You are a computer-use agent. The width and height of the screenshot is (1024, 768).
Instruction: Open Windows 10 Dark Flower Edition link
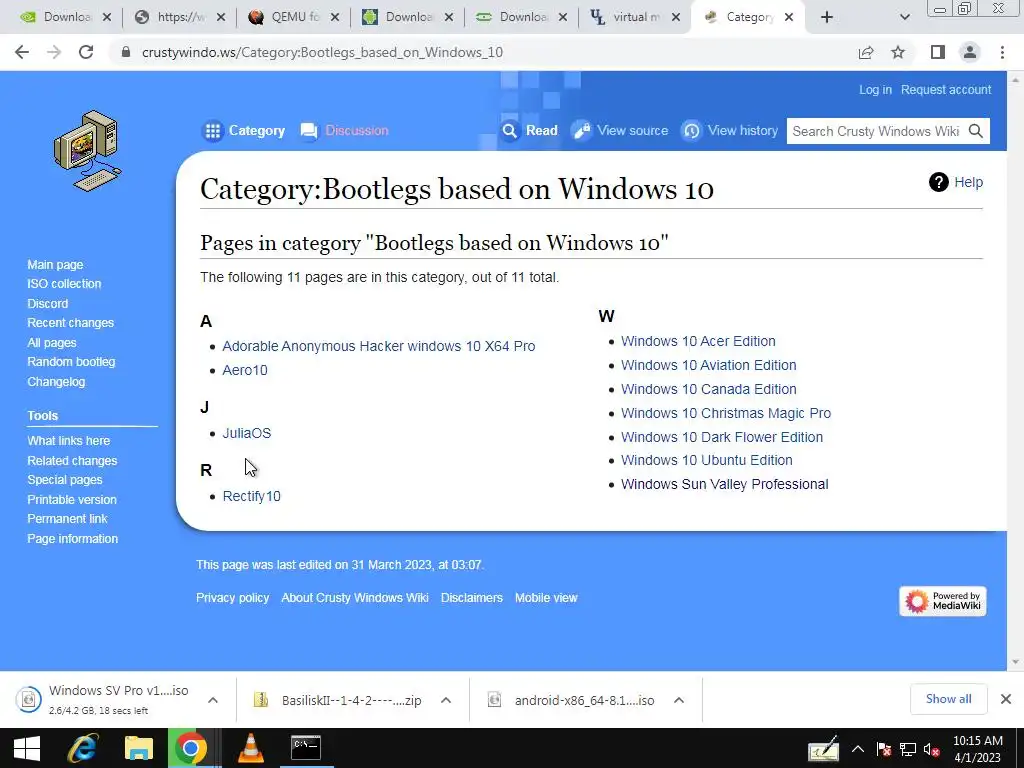[722, 437]
